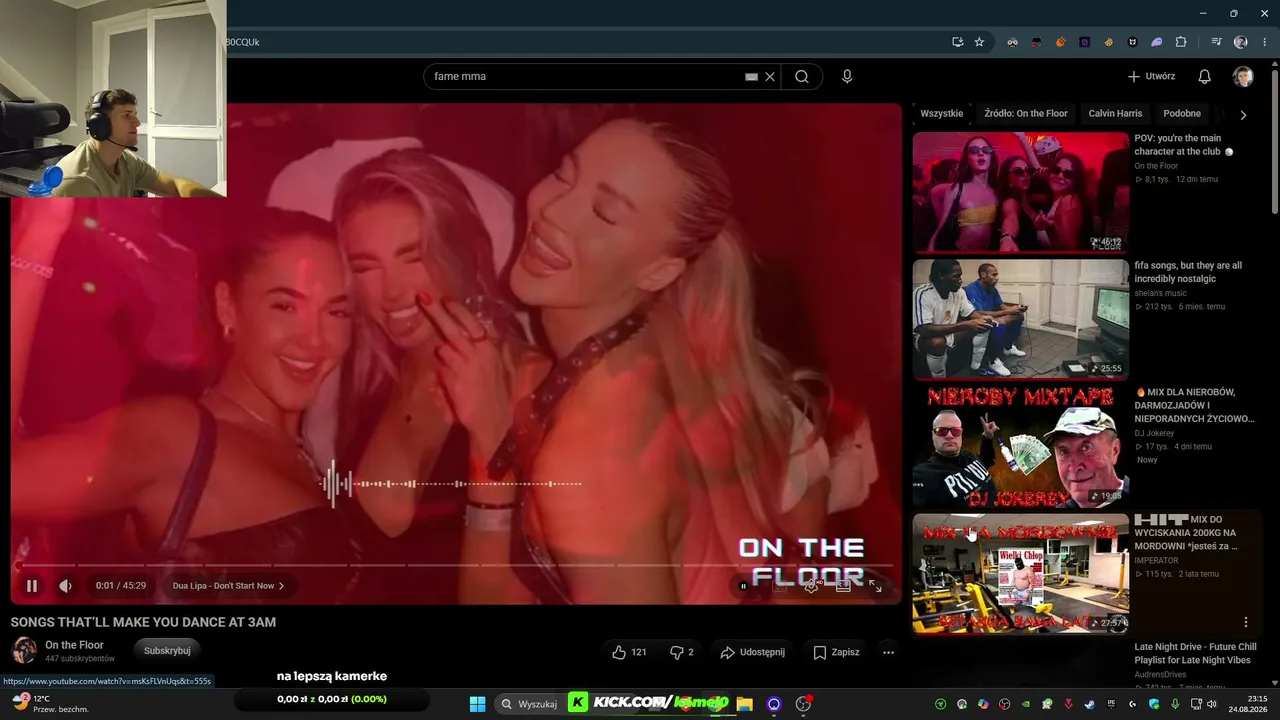Pause the video with the player button
1280x720 pixels.
coord(31,586)
